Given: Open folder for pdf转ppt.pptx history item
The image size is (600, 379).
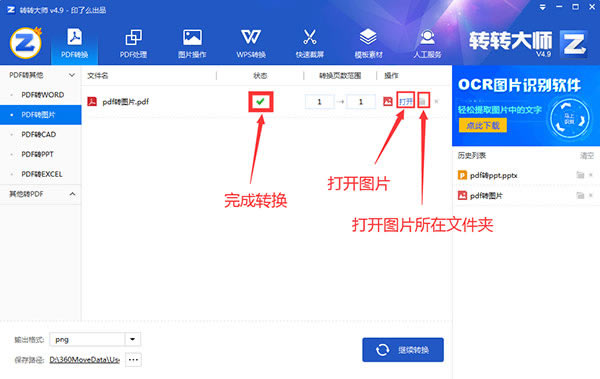Looking at the screenshot, I should (580, 175).
